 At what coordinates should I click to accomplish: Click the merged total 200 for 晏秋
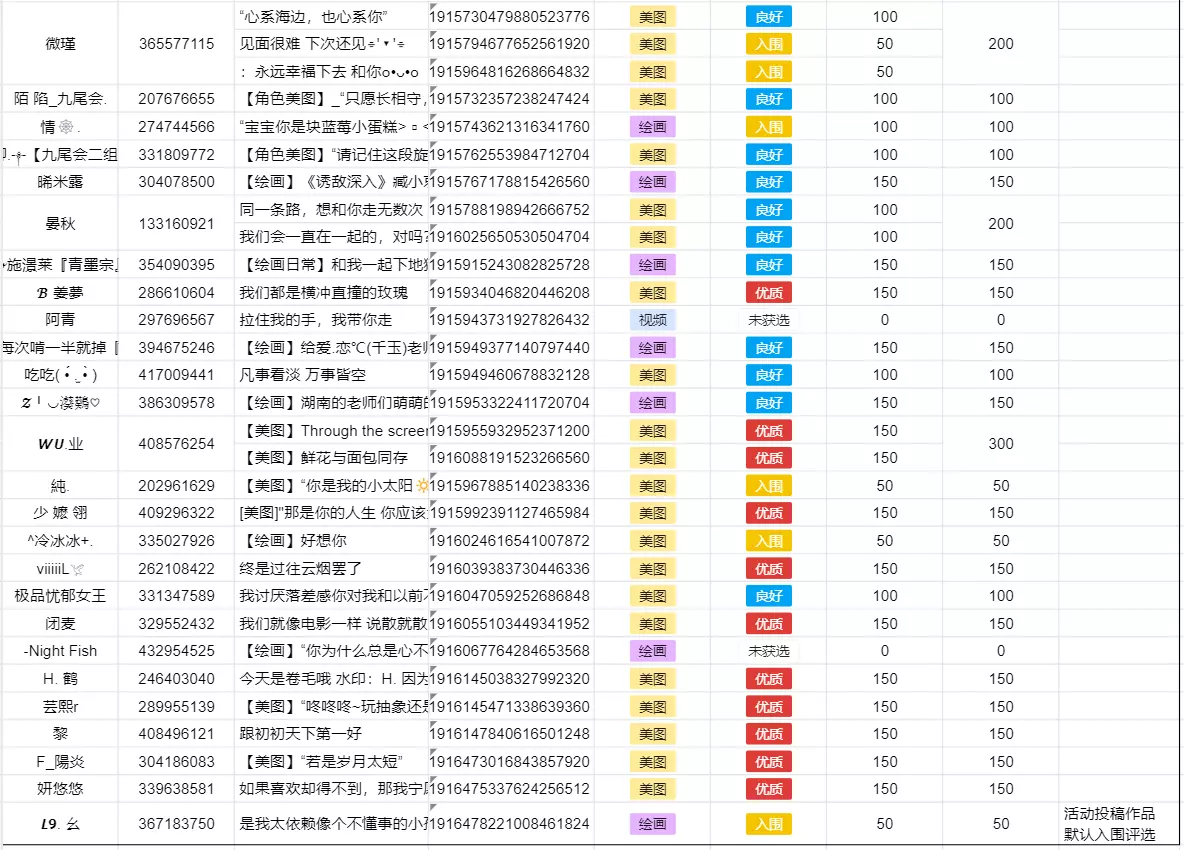click(x=1001, y=224)
